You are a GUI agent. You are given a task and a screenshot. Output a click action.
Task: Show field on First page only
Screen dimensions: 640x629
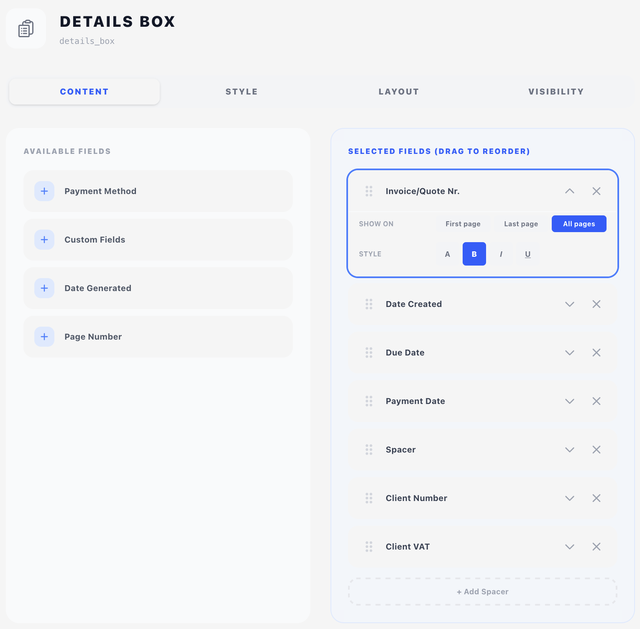point(463,224)
